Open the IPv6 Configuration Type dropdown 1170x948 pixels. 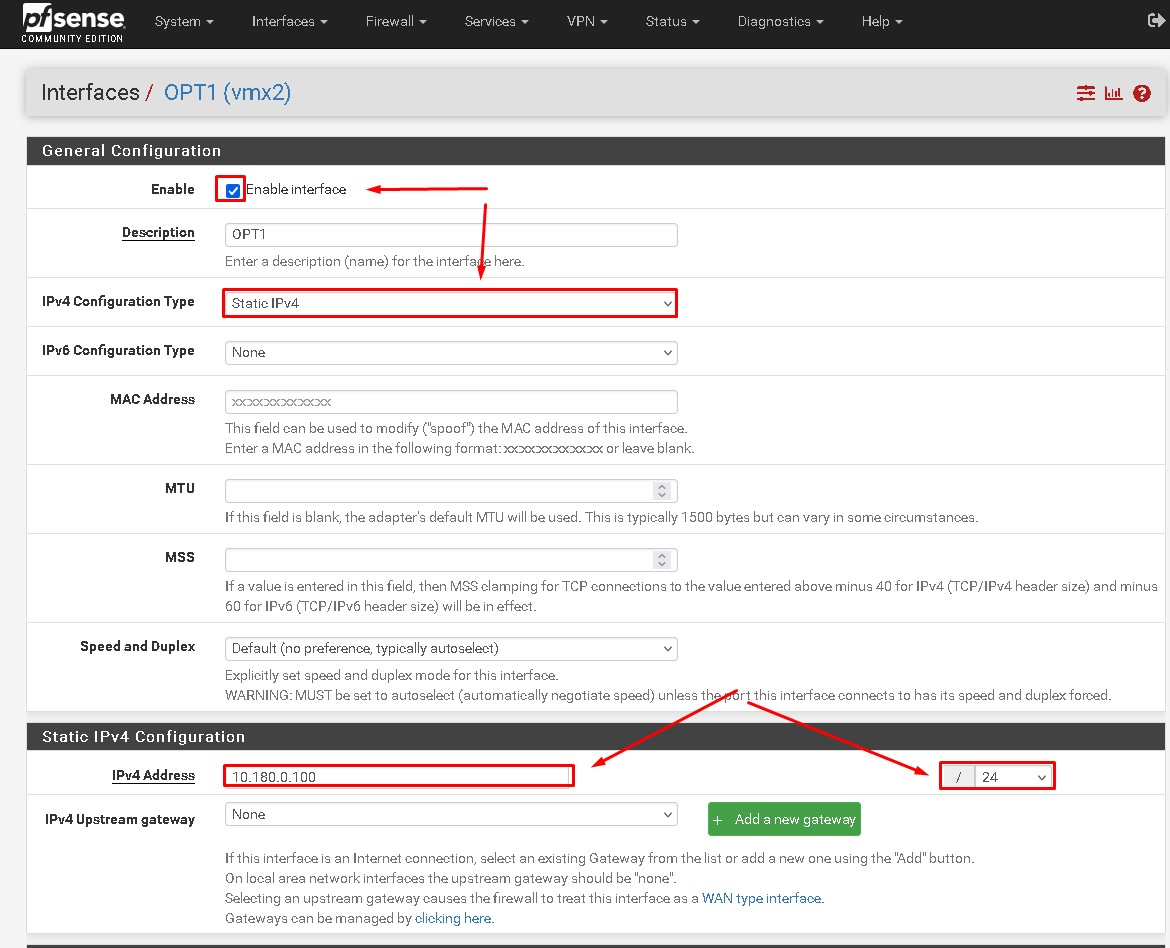coord(450,352)
